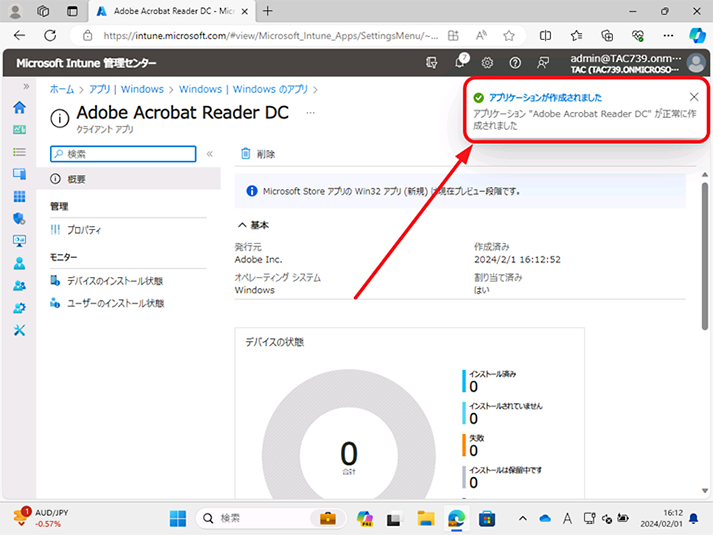Click the blue info icon in preview banner
Image resolution: width=713 pixels, height=535 pixels.
[x=251, y=191]
